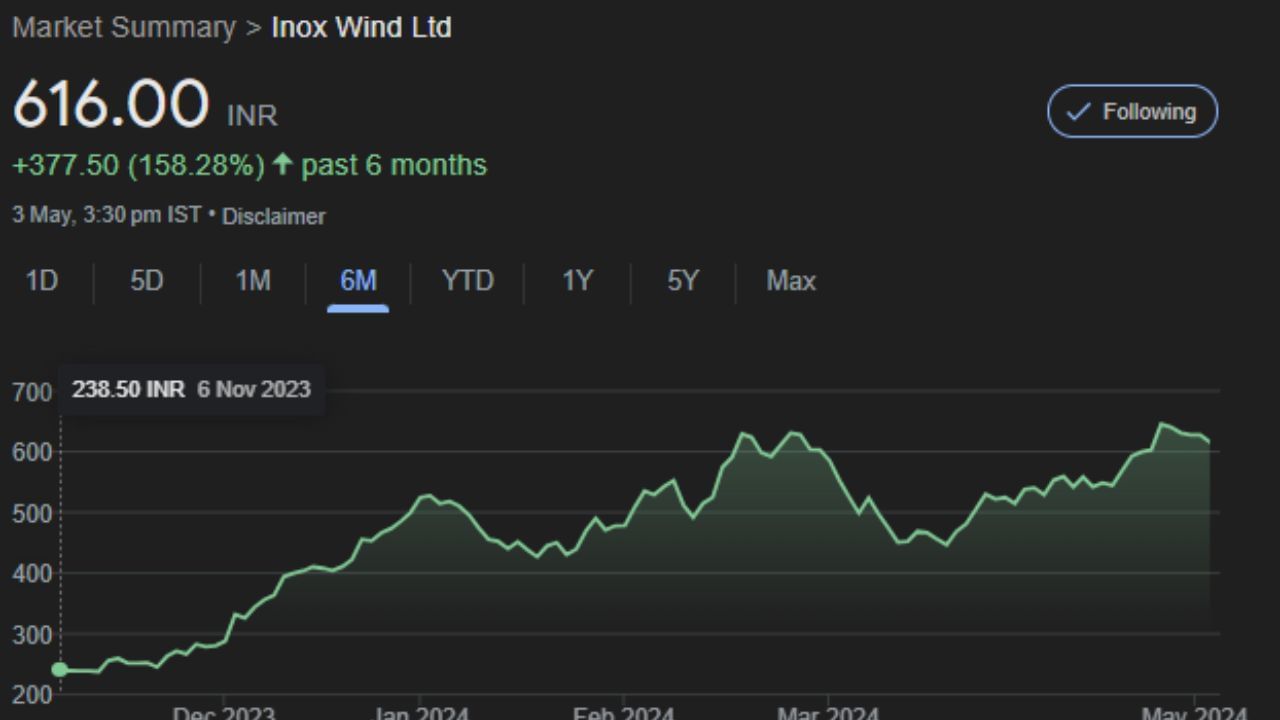Click the 200 y-axis label
Screen dimensions: 1280x720
click(x=32, y=695)
